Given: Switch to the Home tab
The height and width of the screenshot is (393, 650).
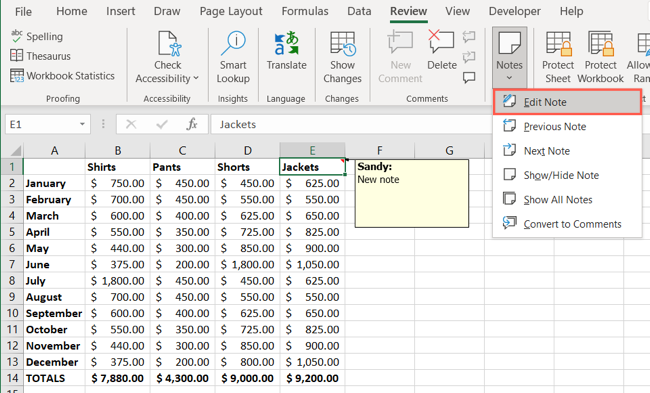Looking at the screenshot, I should click(x=72, y=11).
